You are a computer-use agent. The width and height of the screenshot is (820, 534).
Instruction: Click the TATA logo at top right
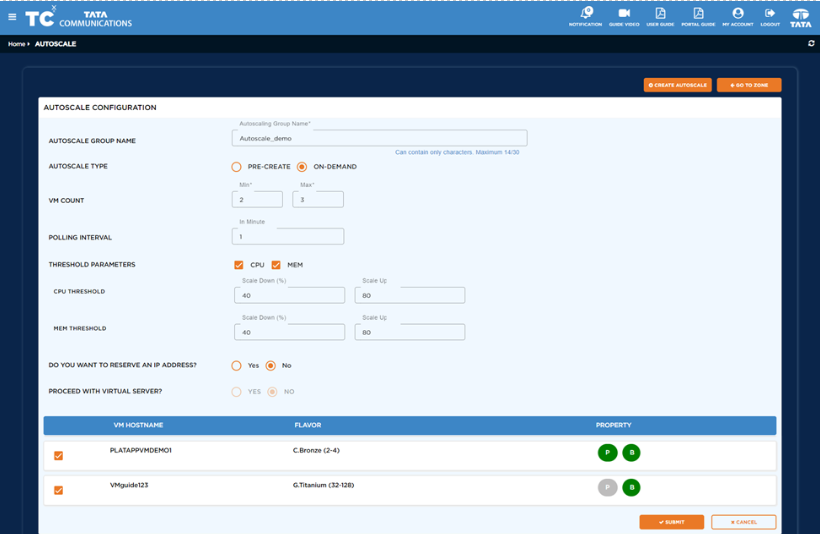801,17
